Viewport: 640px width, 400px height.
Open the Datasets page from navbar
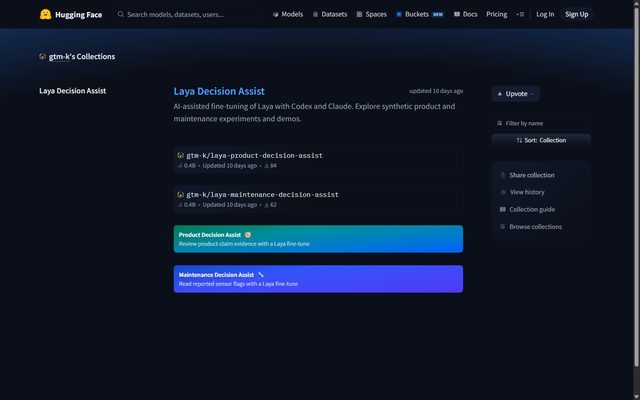pos(330,14)
